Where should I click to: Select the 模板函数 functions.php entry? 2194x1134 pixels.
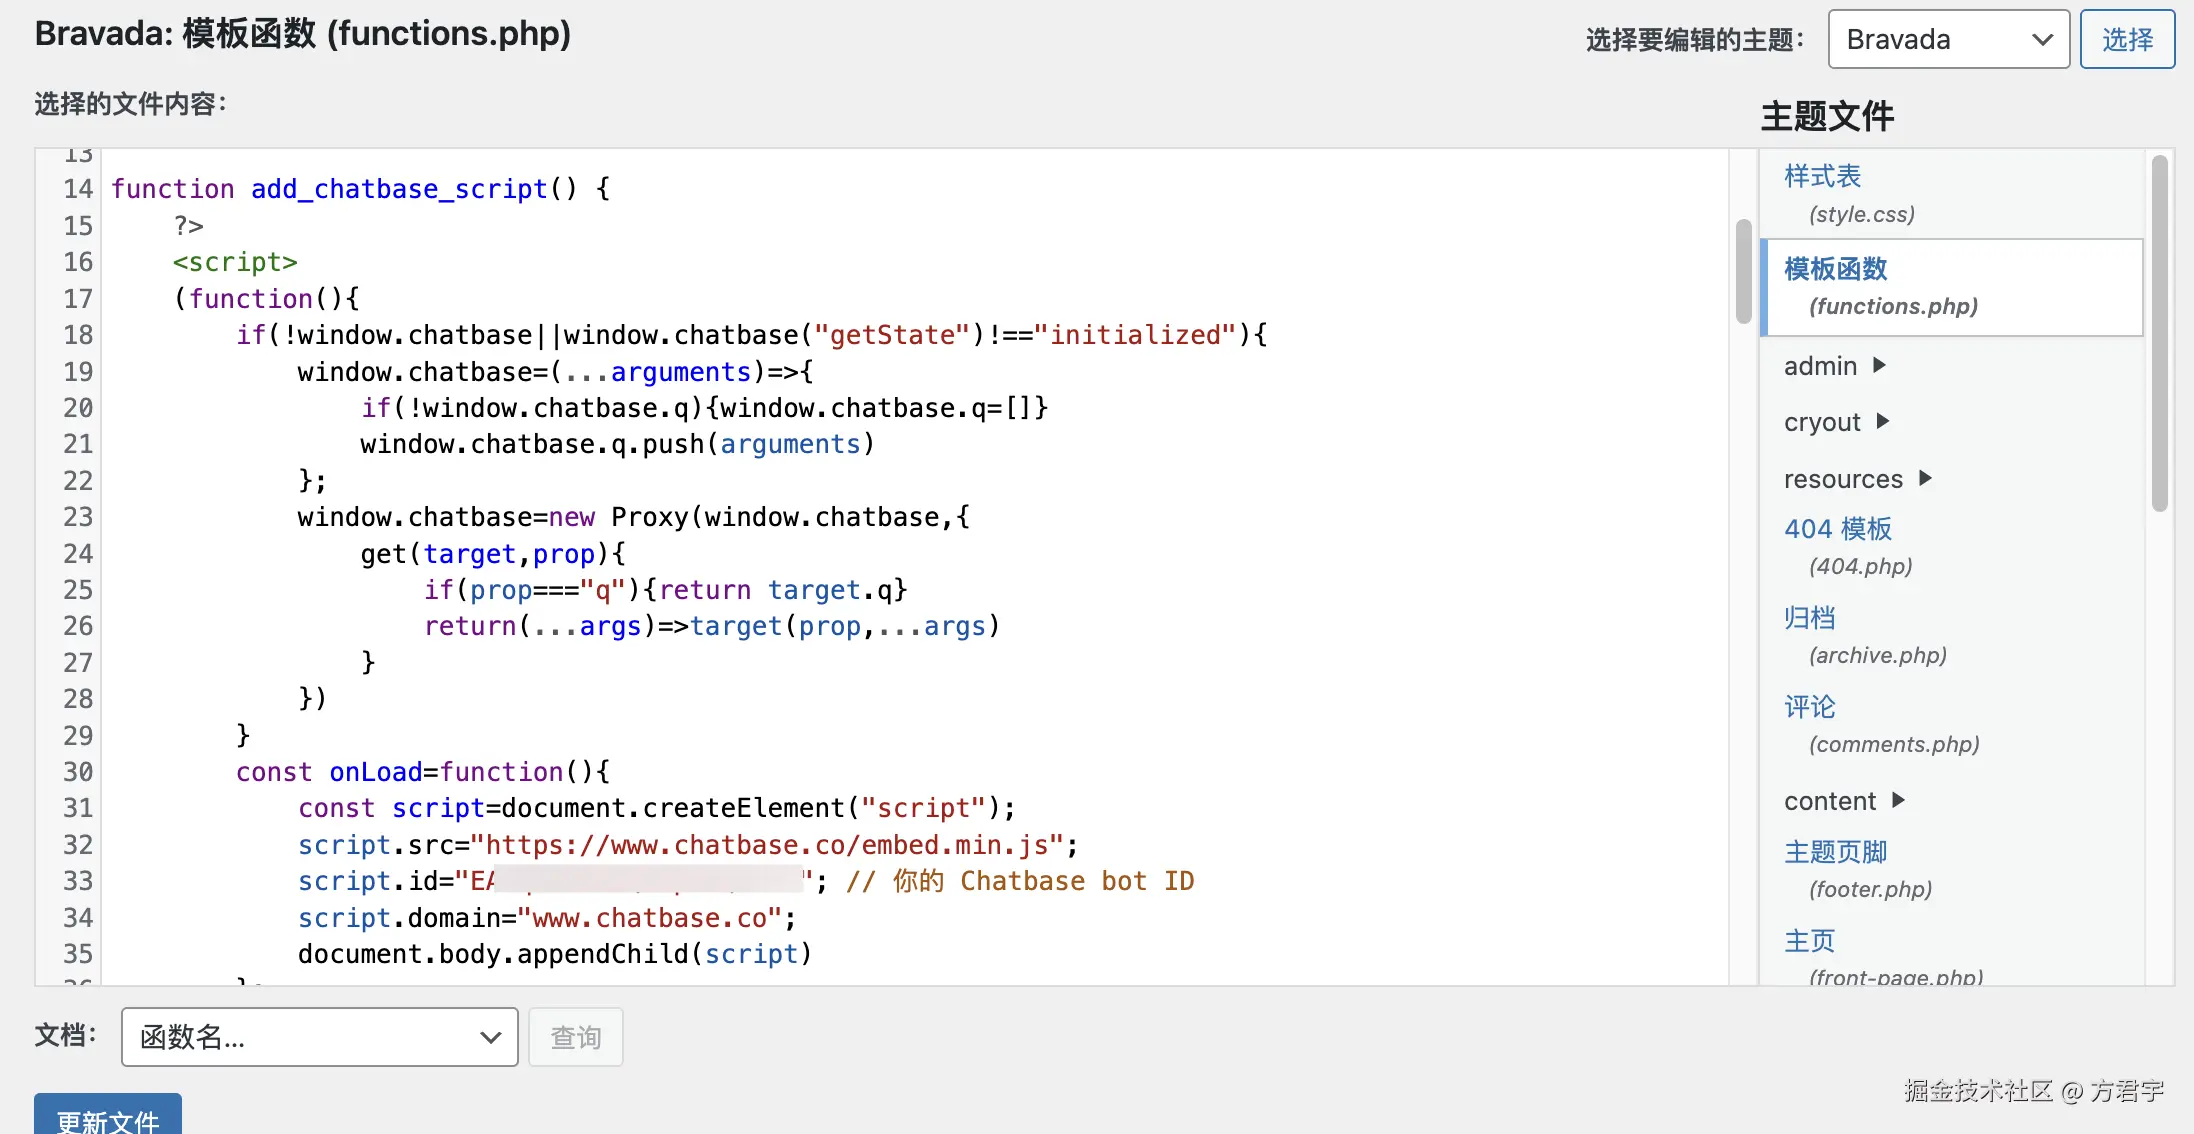(1835, 269)
